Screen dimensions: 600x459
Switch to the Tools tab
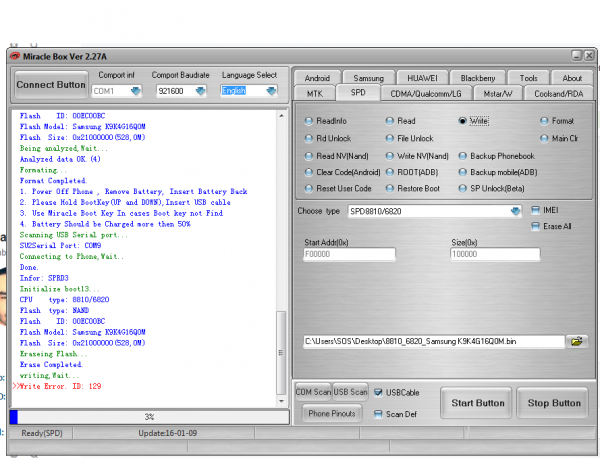tap(528, 78)
